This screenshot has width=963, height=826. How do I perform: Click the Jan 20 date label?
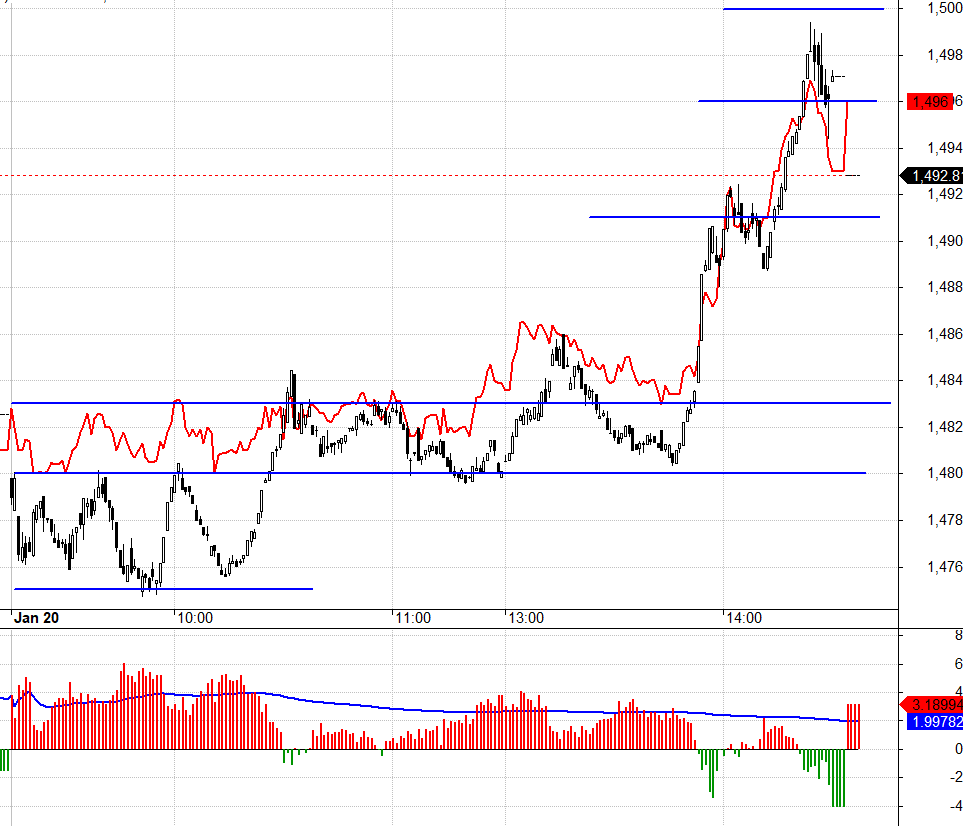click(x=36, y=618)
